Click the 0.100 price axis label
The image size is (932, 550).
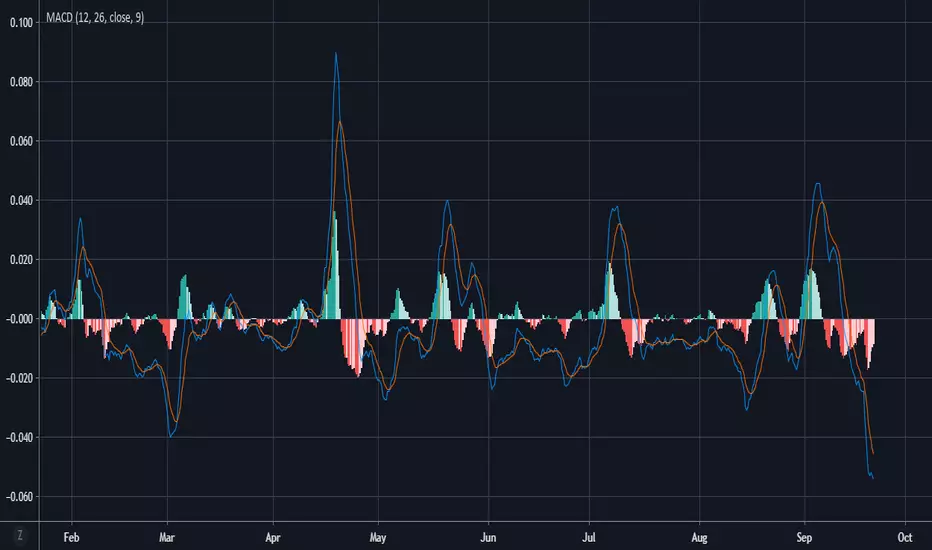click(x=21, y=23)
